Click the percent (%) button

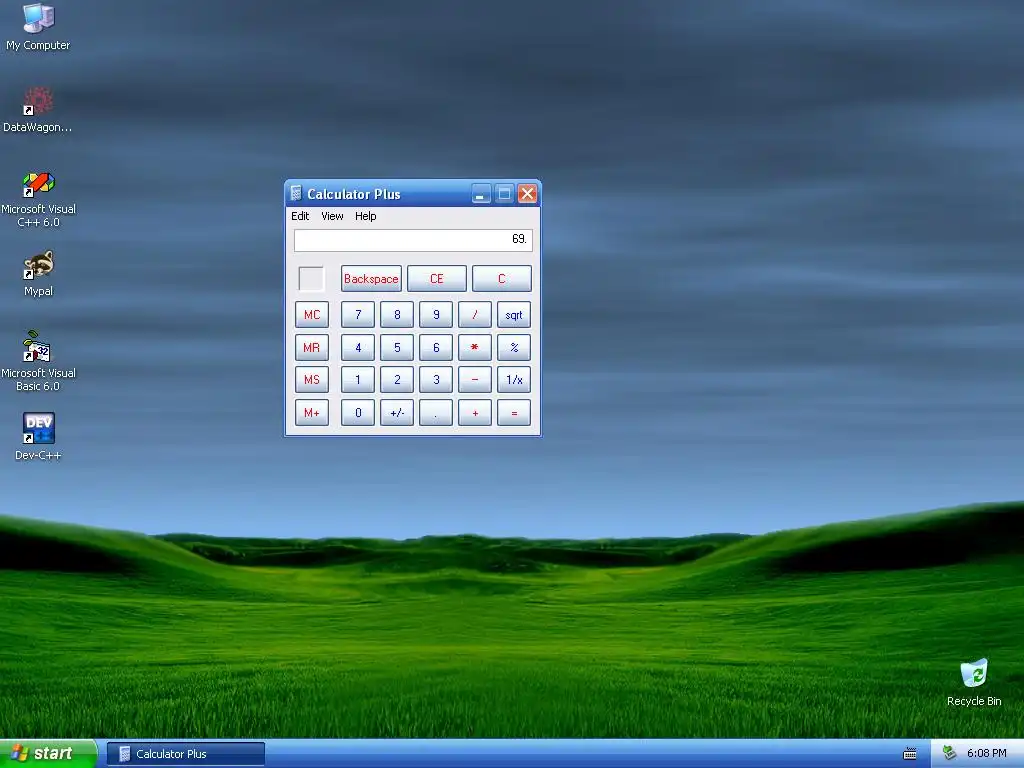[x=514, y=347]
